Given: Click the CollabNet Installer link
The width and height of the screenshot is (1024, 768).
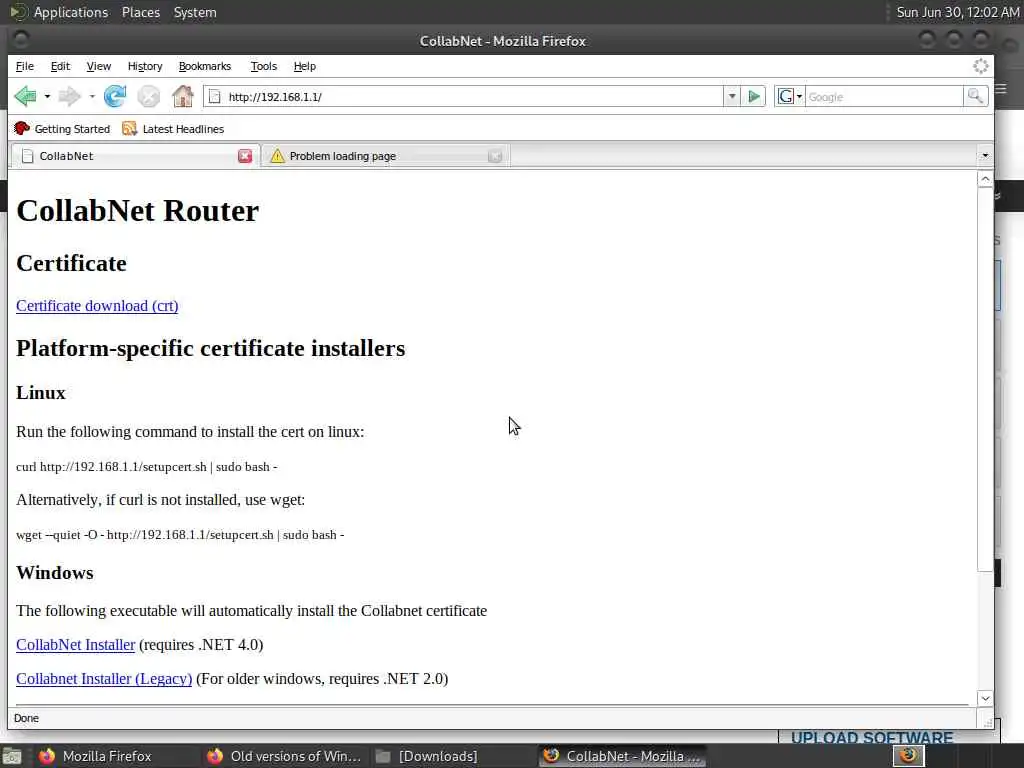Looking at the screenshot, I should point(76,645).
